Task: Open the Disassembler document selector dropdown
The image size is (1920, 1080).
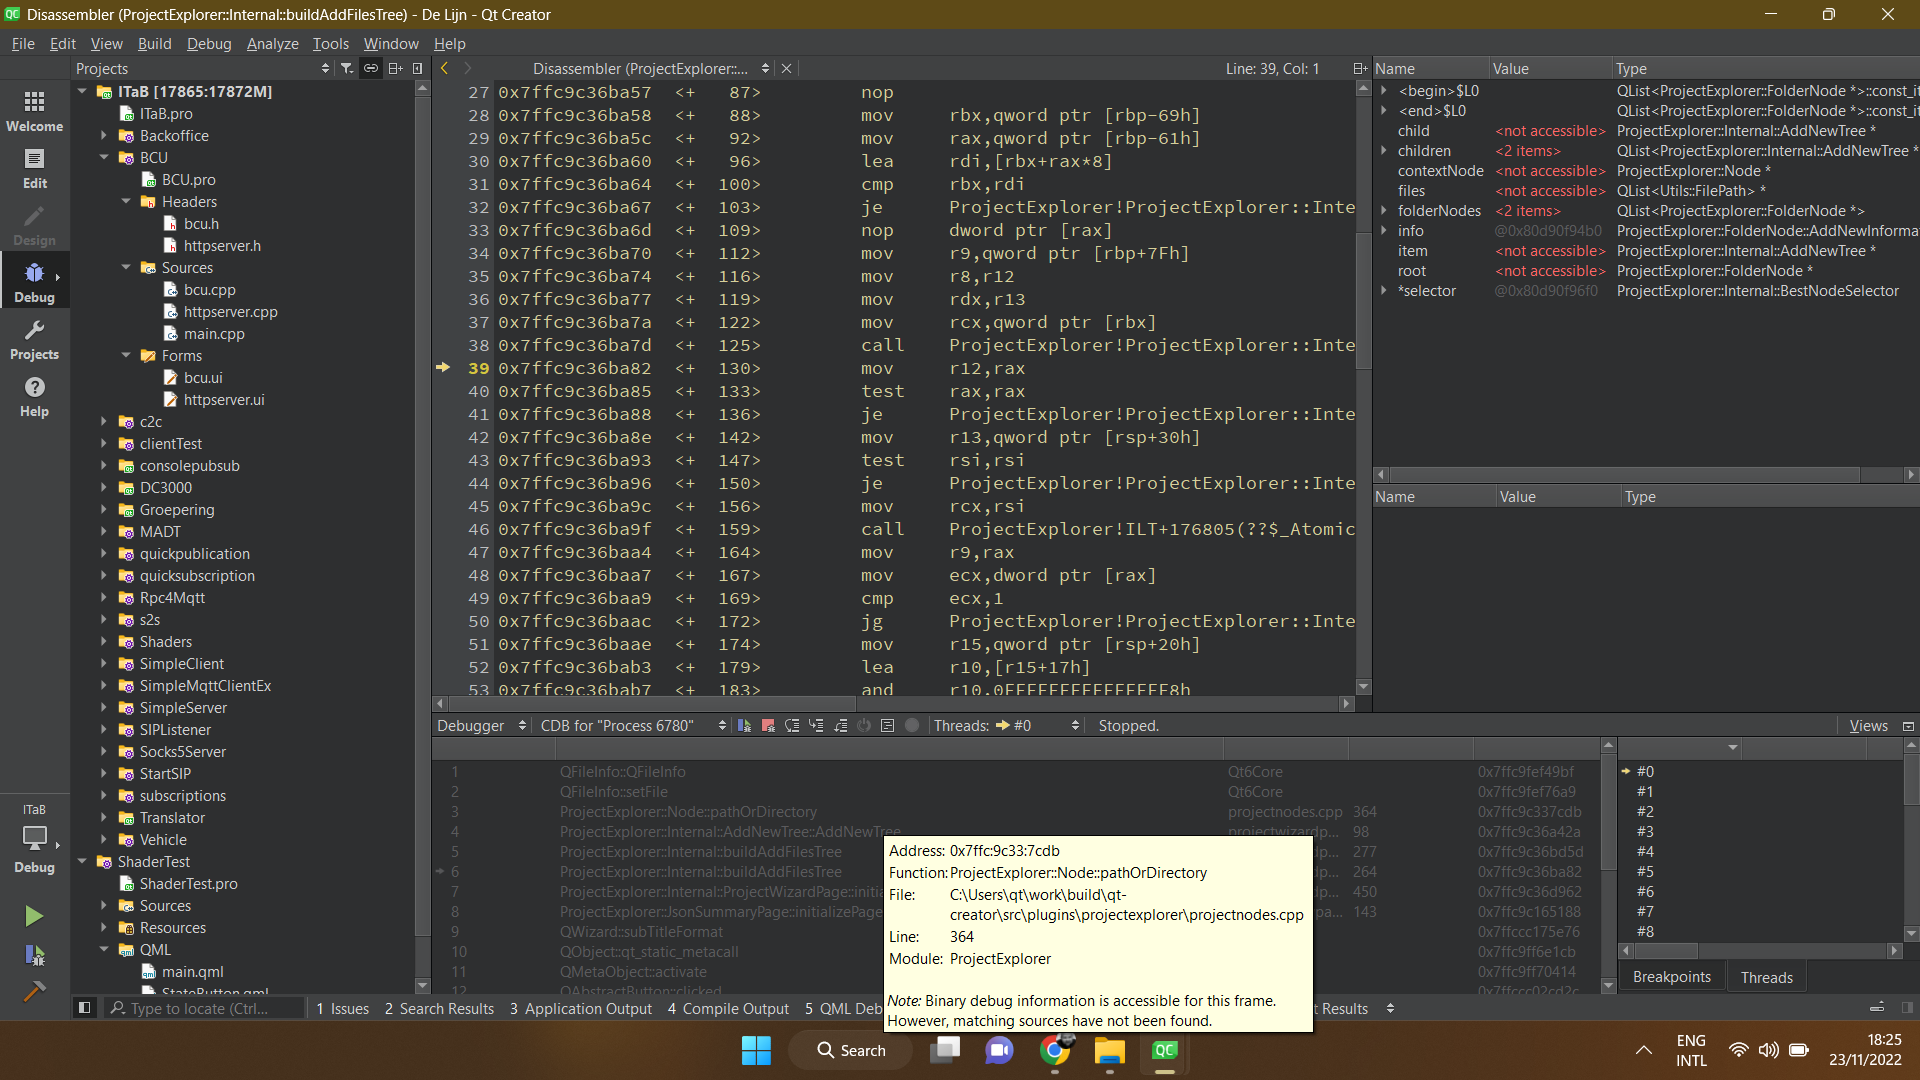Action: 650,68
